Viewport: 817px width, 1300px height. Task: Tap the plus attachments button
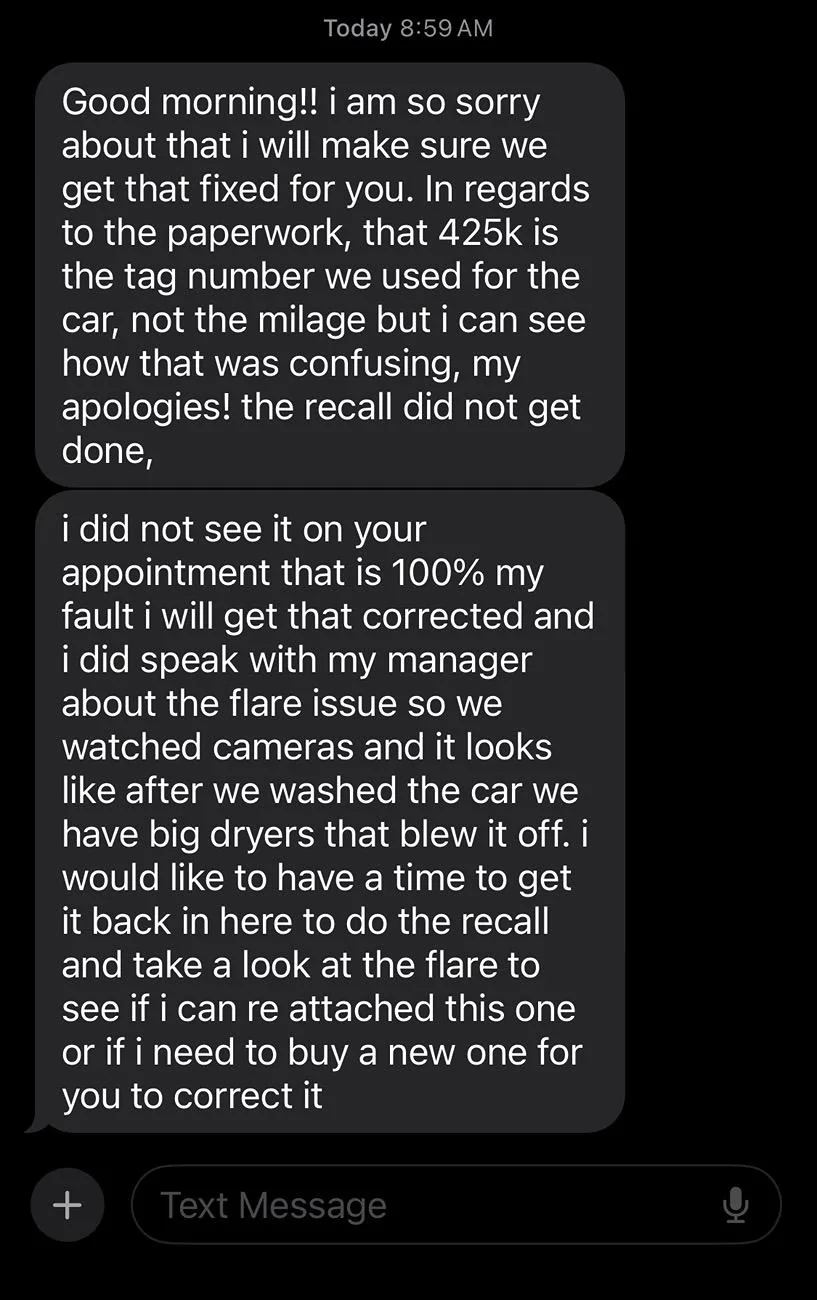(x=67, y=1205)
